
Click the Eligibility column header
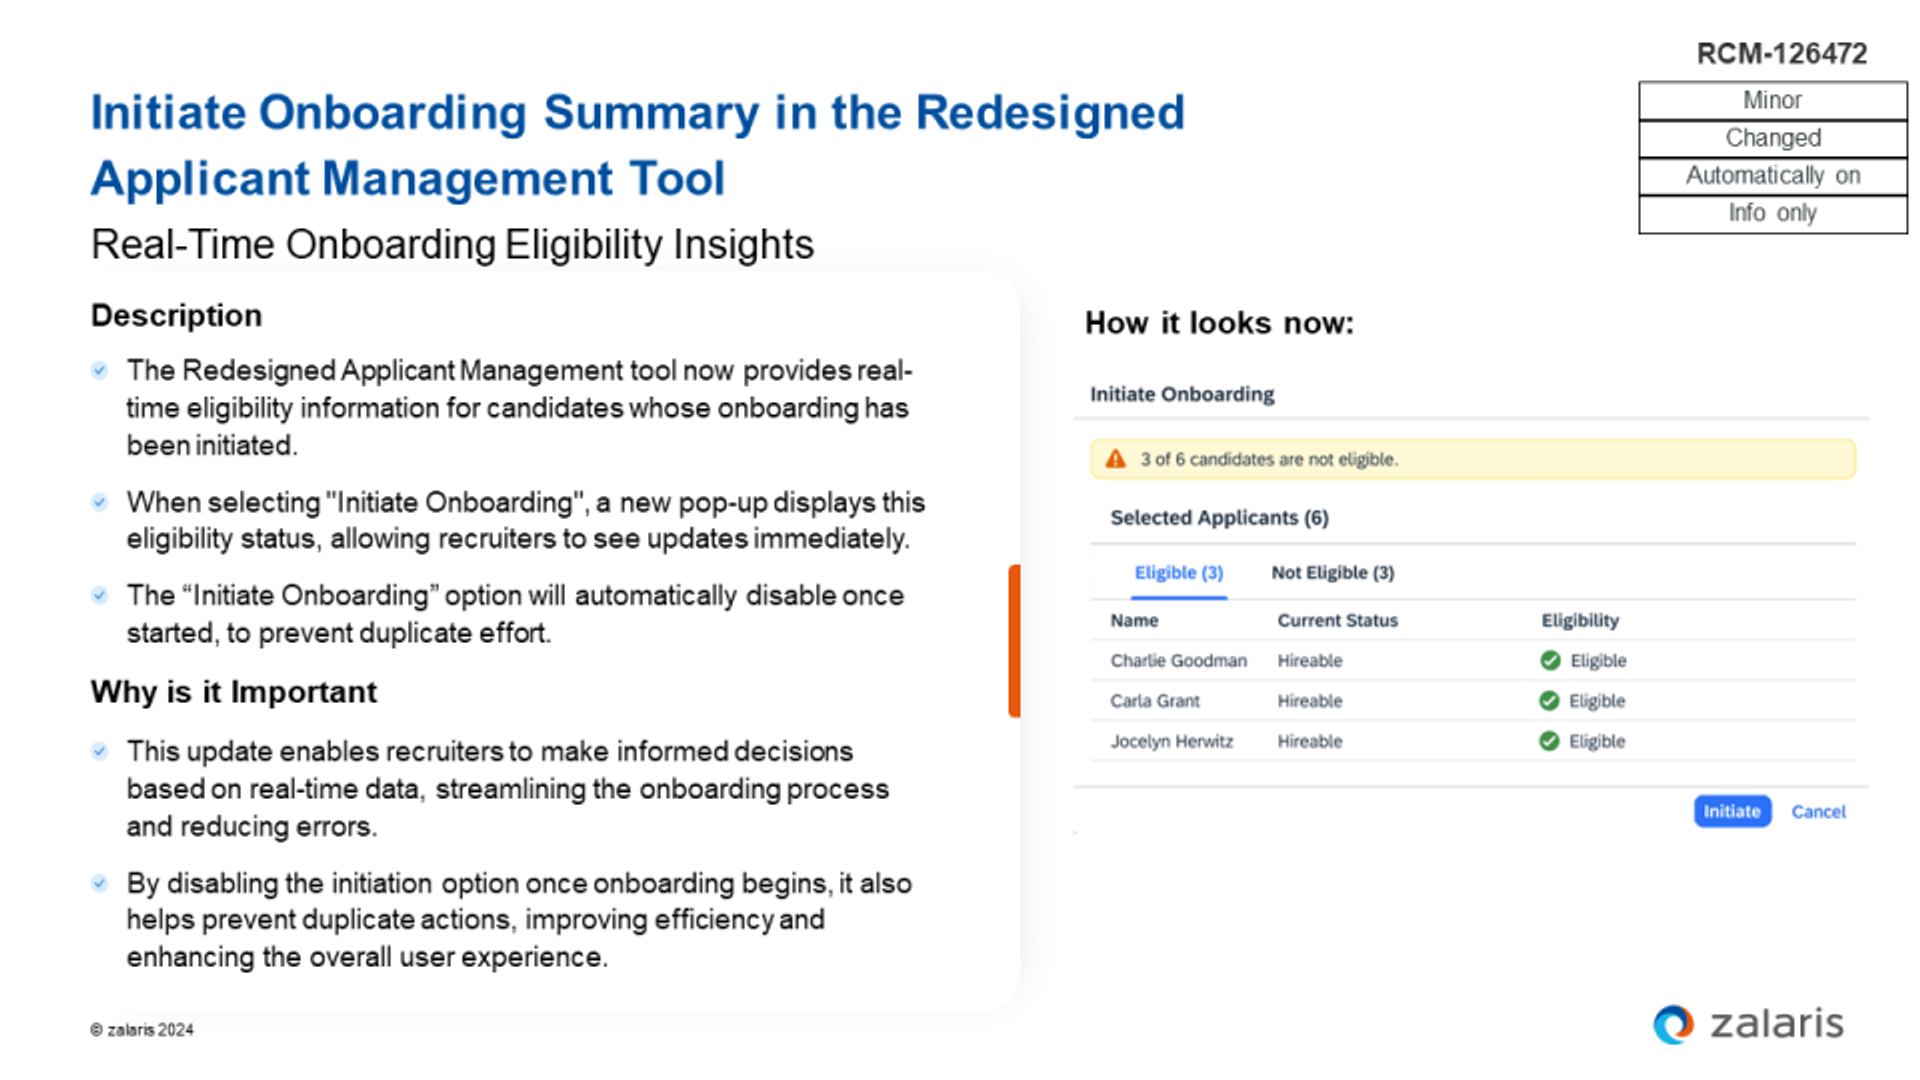(x=1579, y=620)
